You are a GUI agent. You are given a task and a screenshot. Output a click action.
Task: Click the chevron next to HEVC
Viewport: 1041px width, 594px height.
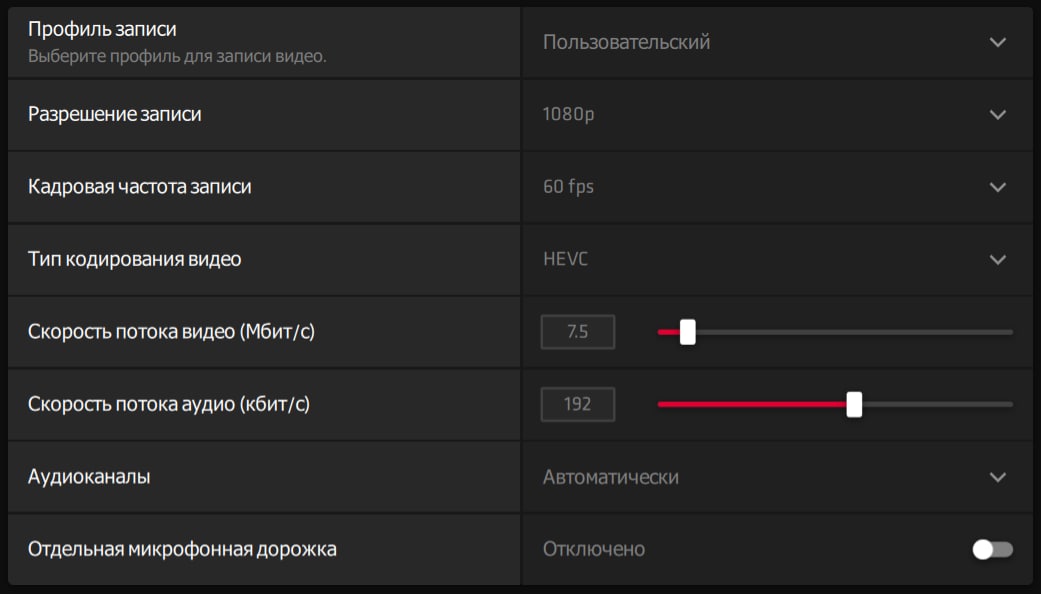click(x=997, y=260)
